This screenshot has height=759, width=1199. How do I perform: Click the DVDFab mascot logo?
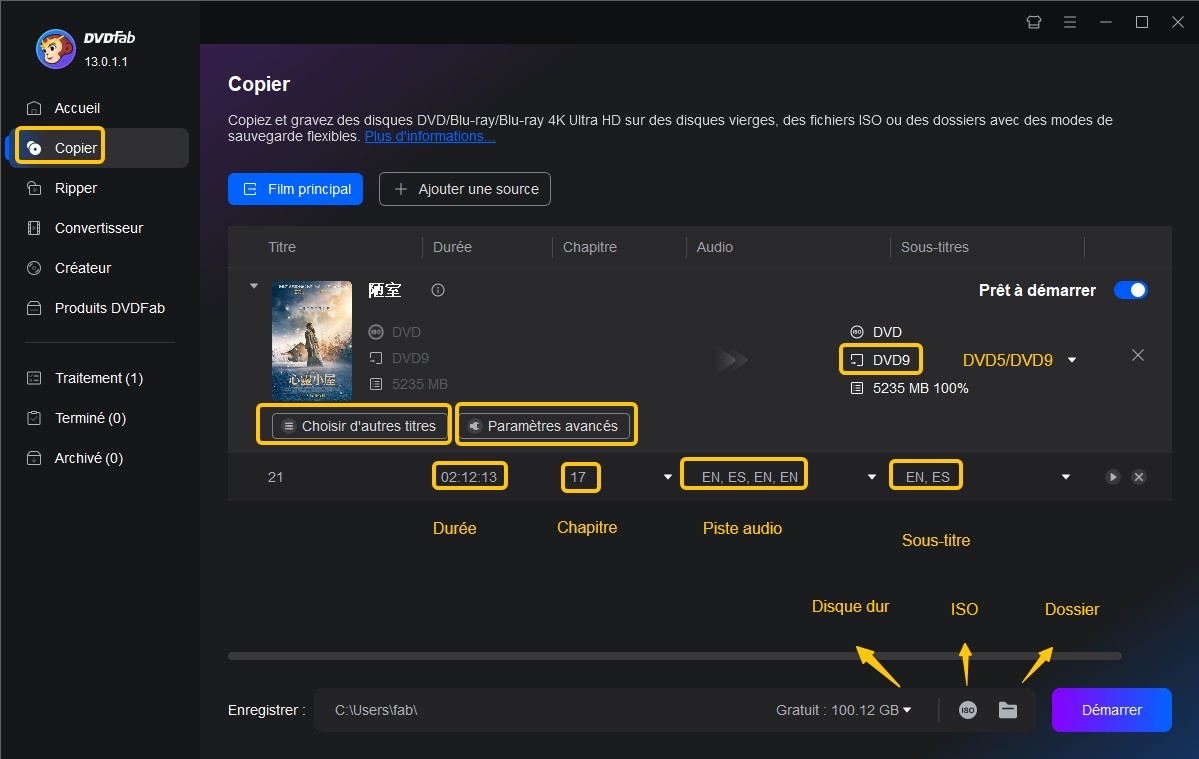56,49
